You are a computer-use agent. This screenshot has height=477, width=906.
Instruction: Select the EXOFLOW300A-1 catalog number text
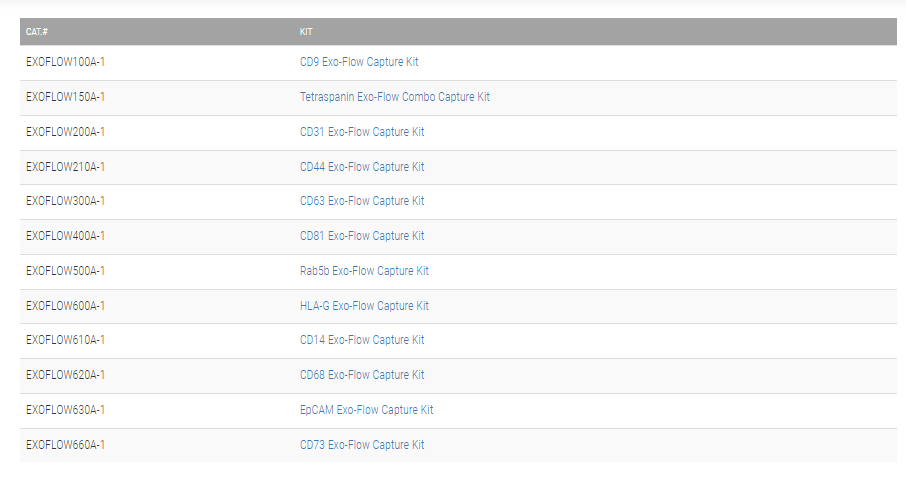[65, 201]
